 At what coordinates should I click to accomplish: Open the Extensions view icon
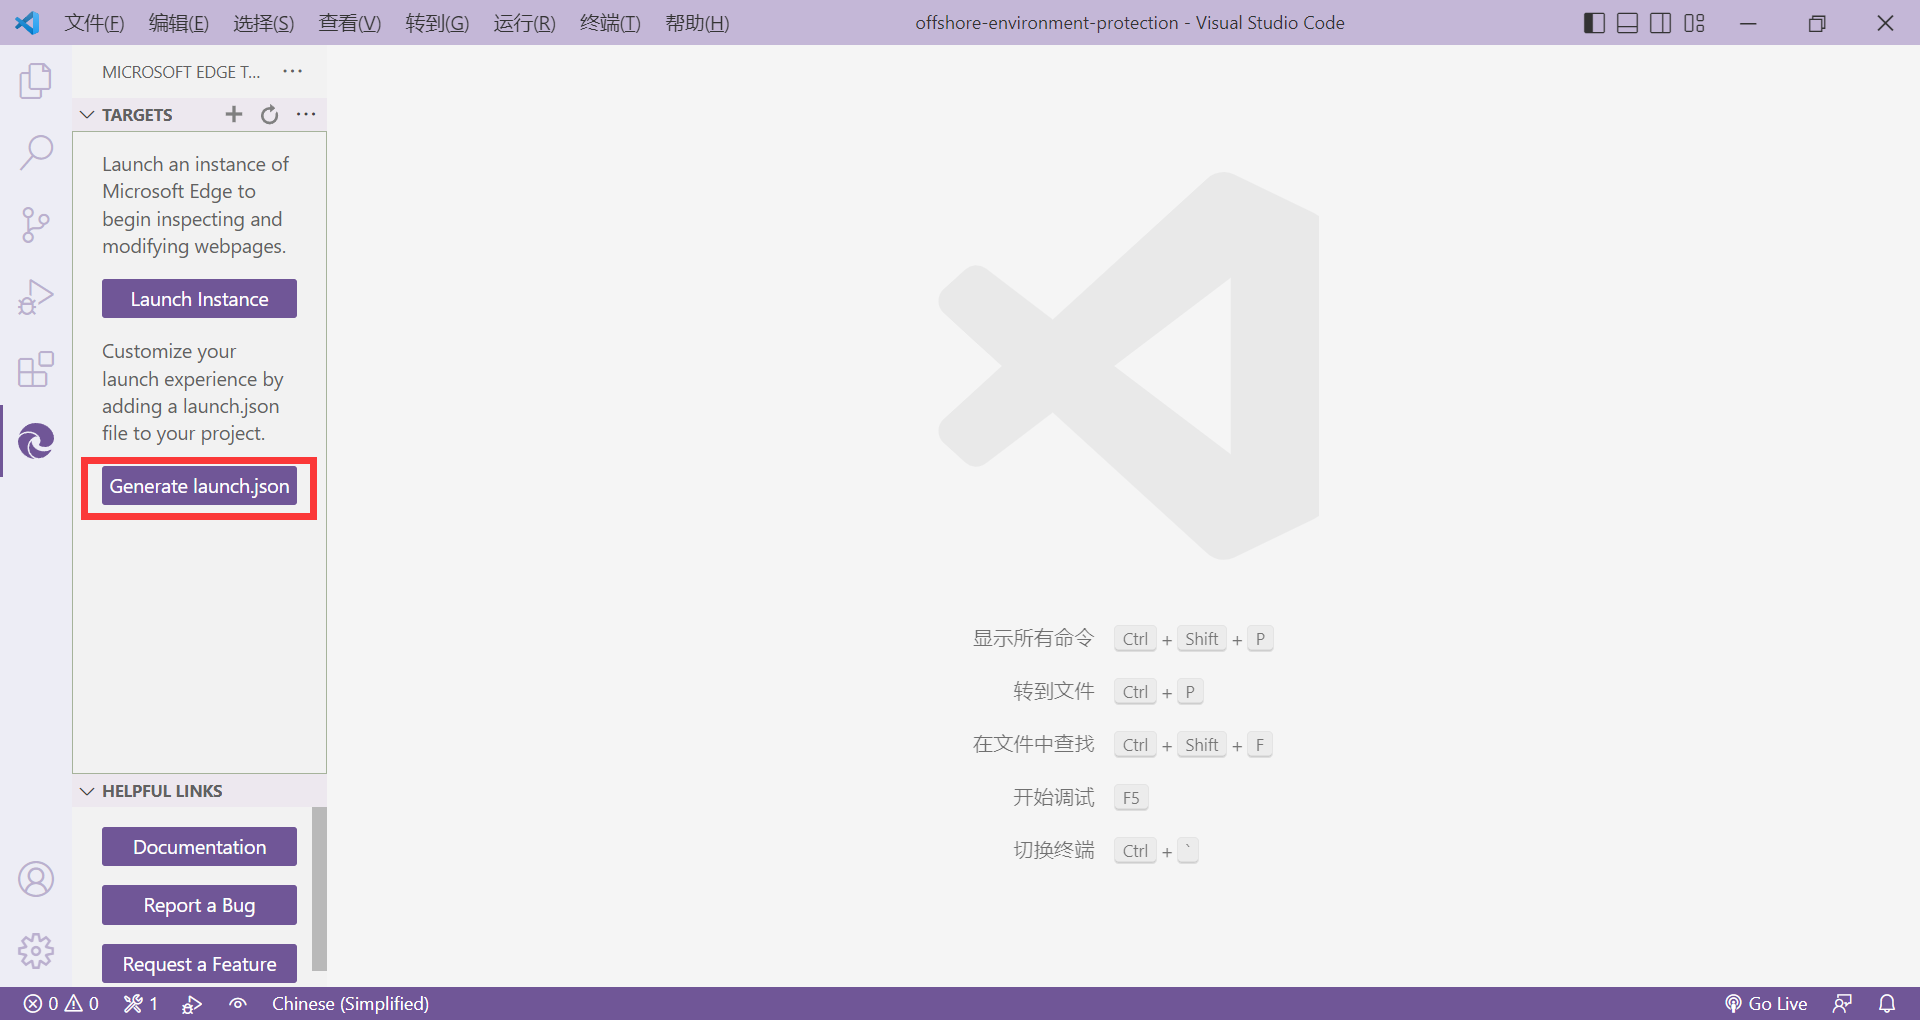(x=36, y=369)
